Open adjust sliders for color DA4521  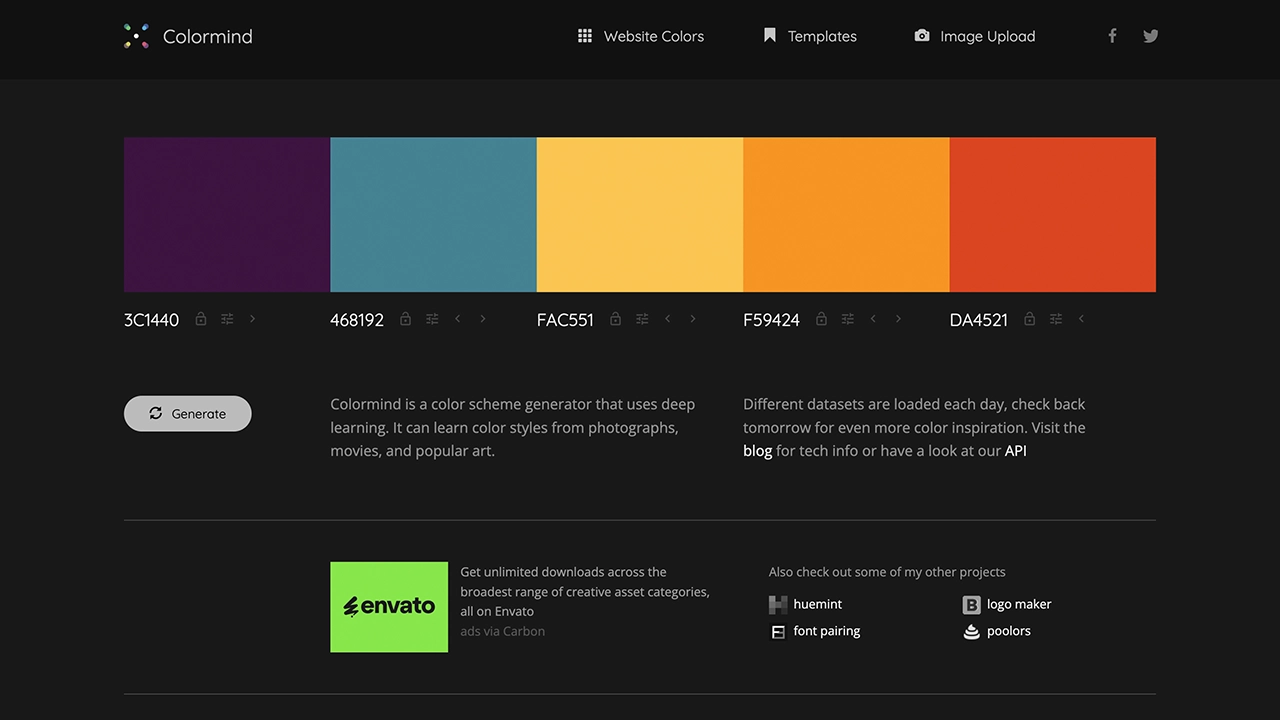[x=1056, y=319]
